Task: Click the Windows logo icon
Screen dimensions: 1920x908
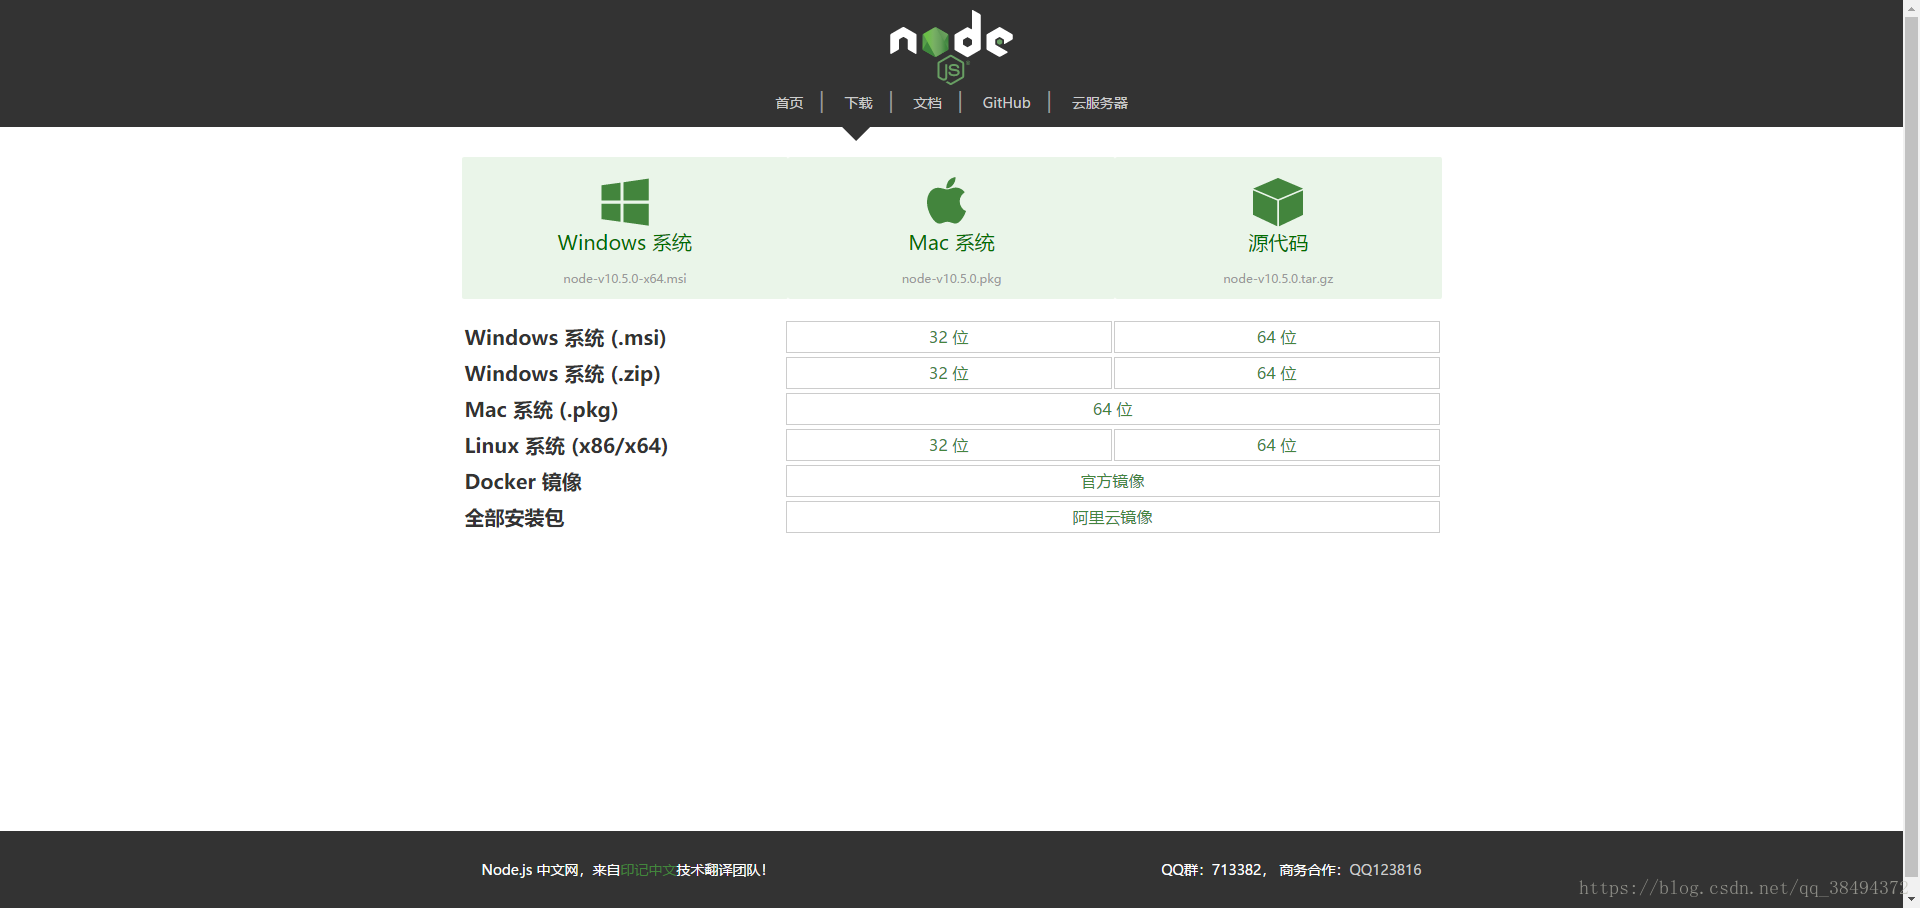Action: point(625,202)
